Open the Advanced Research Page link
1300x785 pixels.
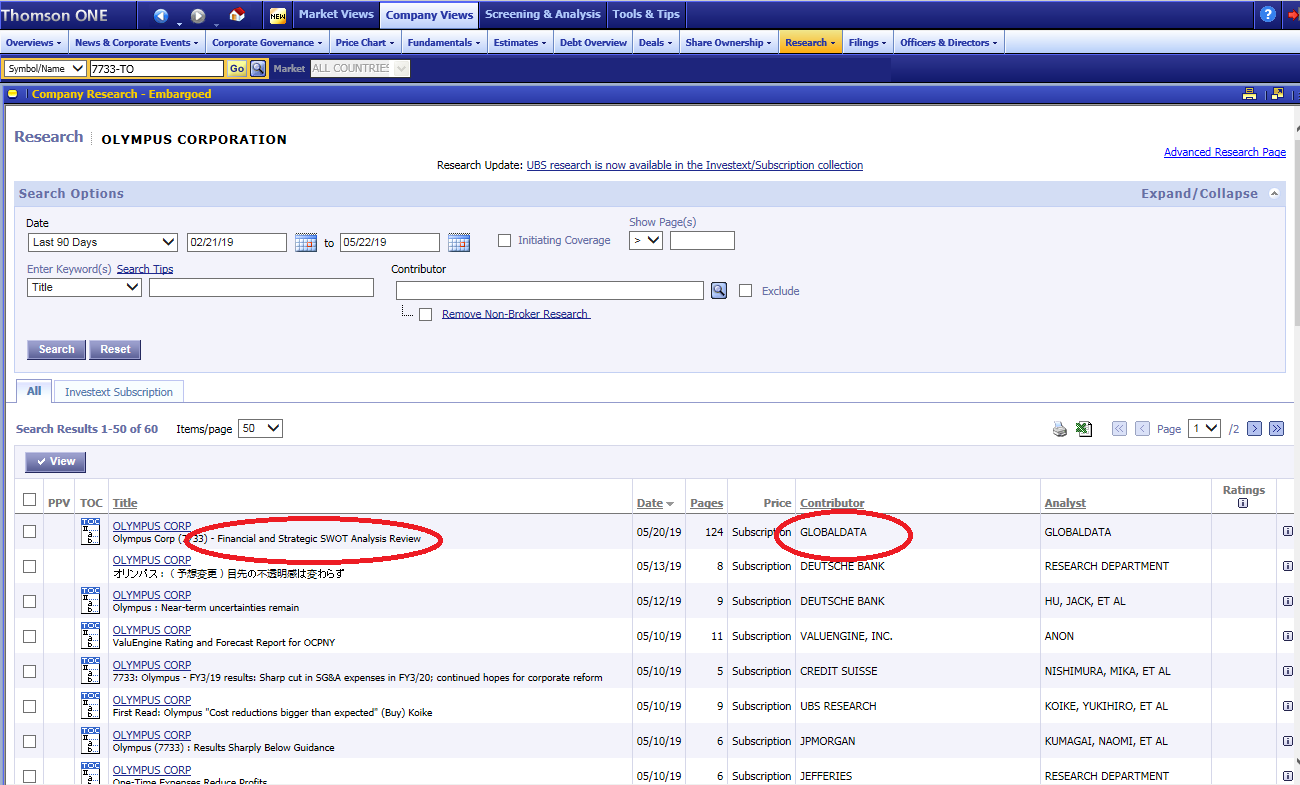click(1224, 152)
